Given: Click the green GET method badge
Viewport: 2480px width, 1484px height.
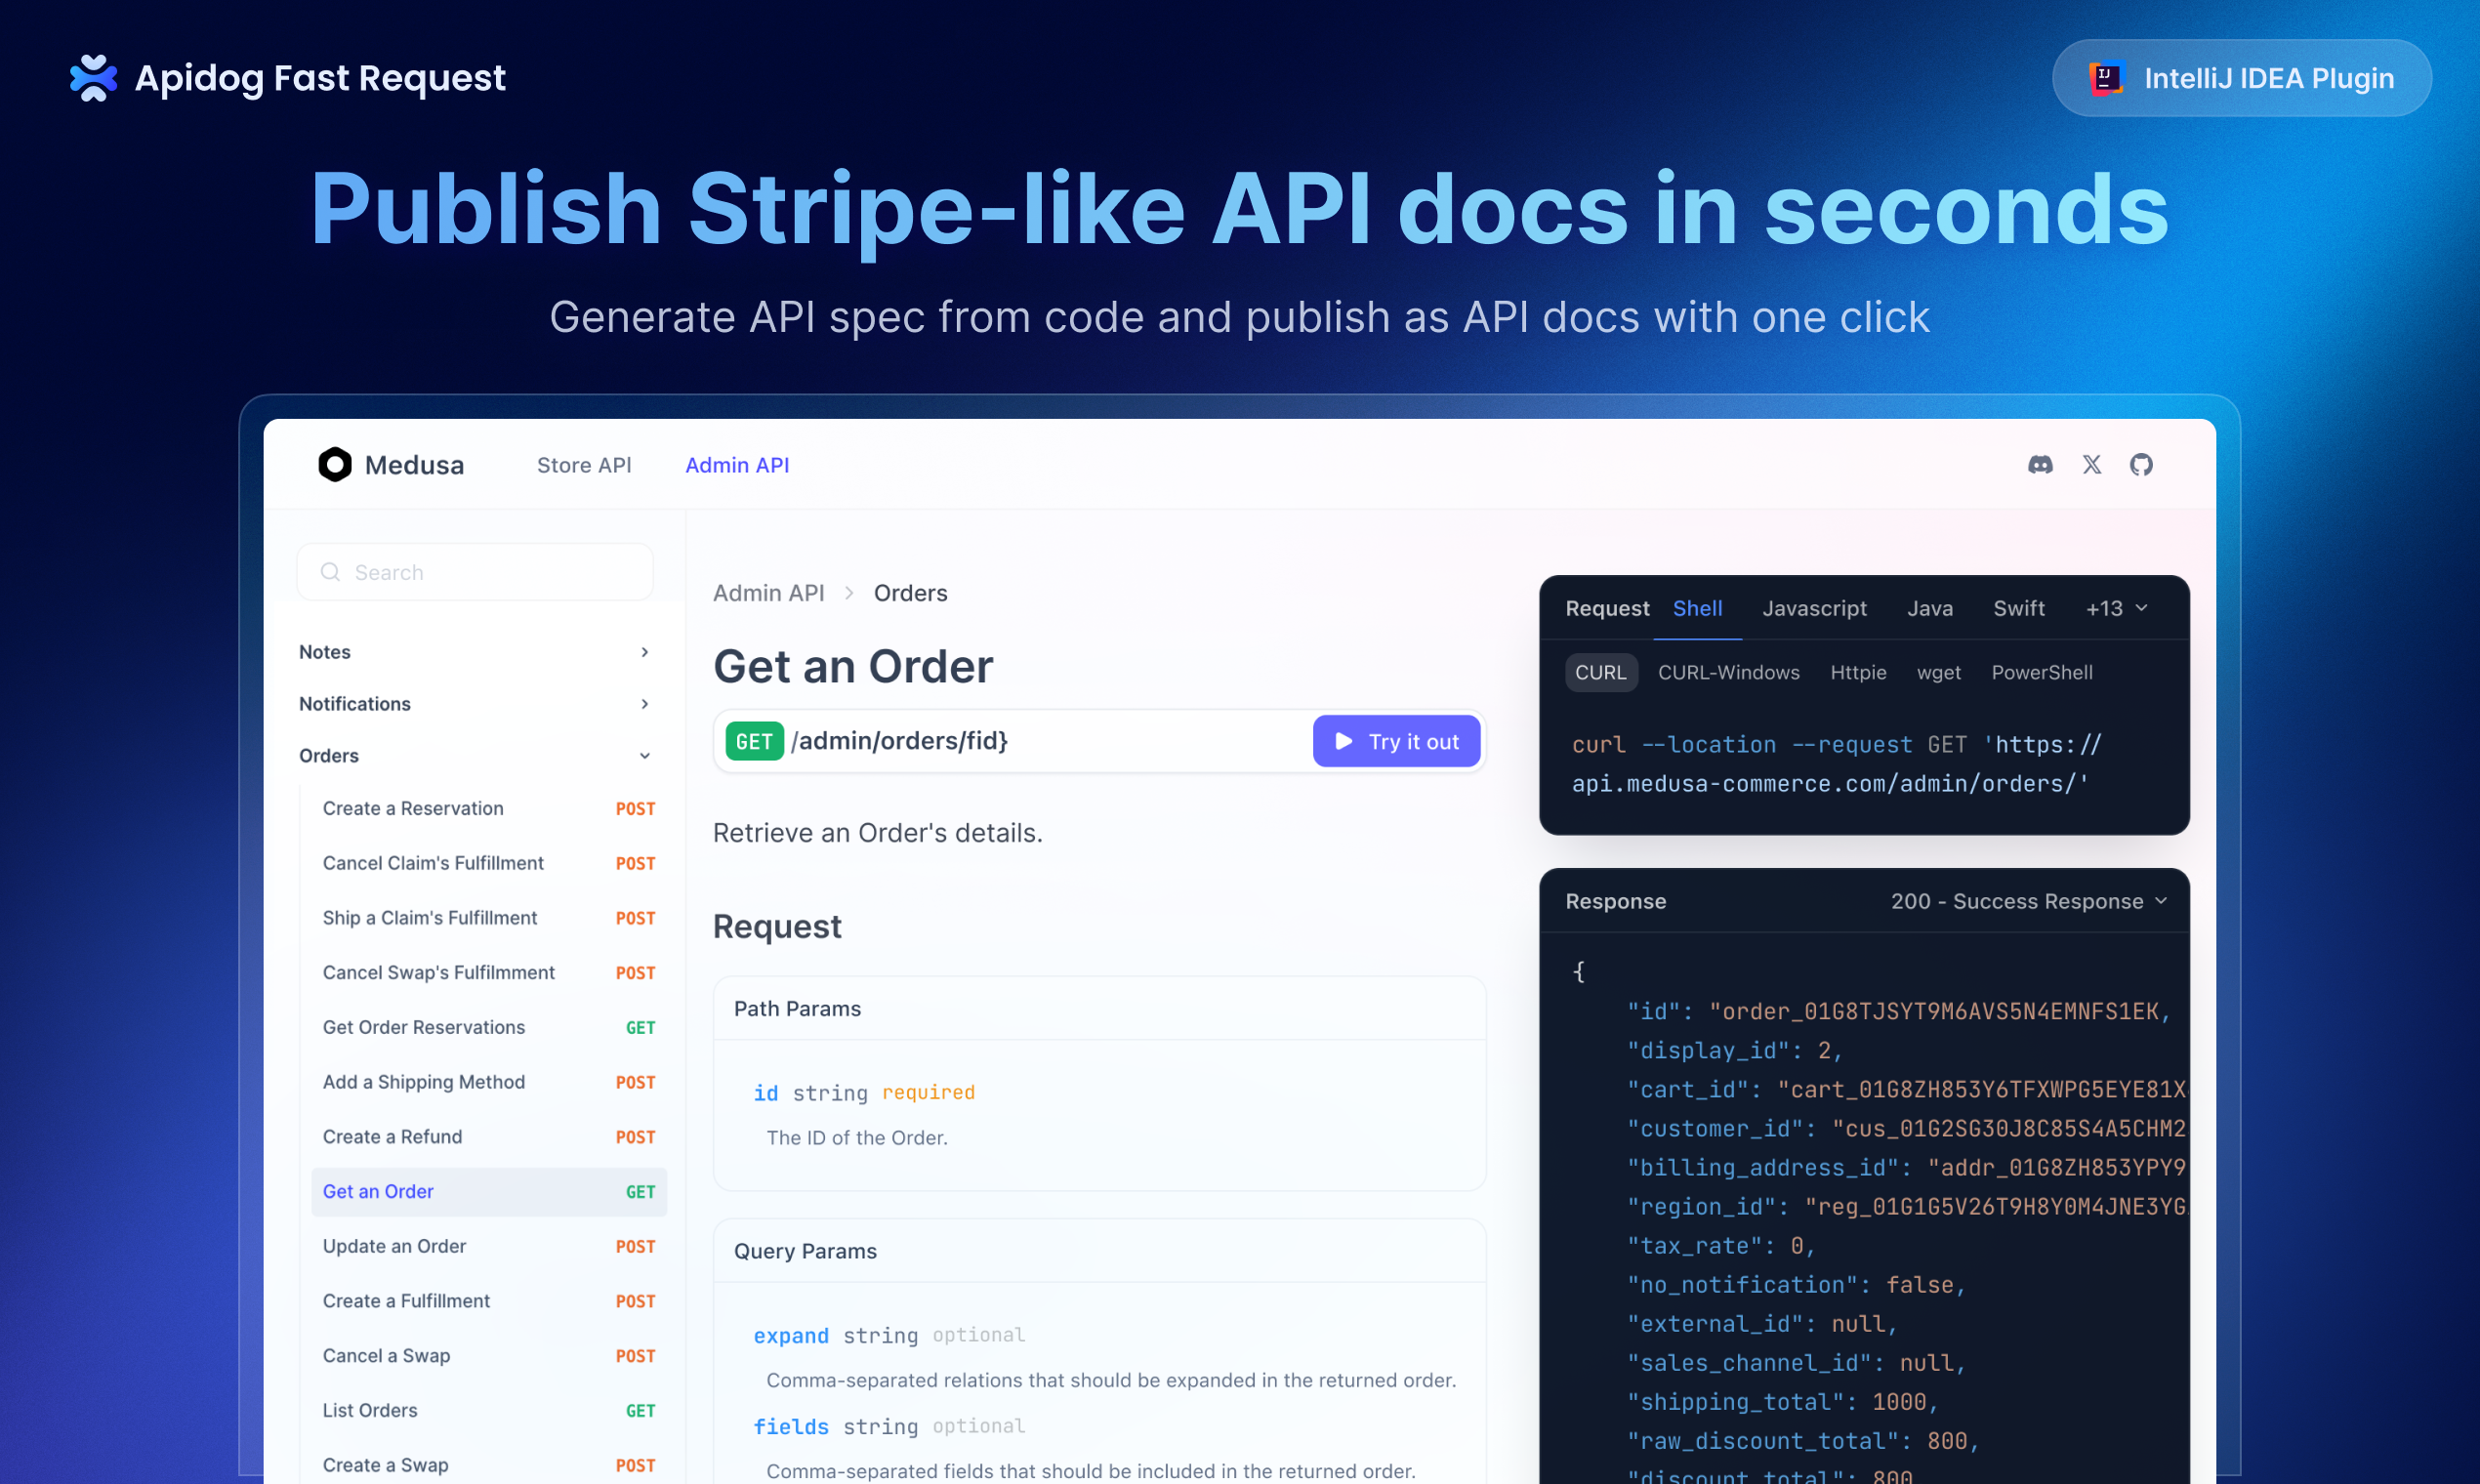Looking at the screenshot, I should tap(754, 741).
